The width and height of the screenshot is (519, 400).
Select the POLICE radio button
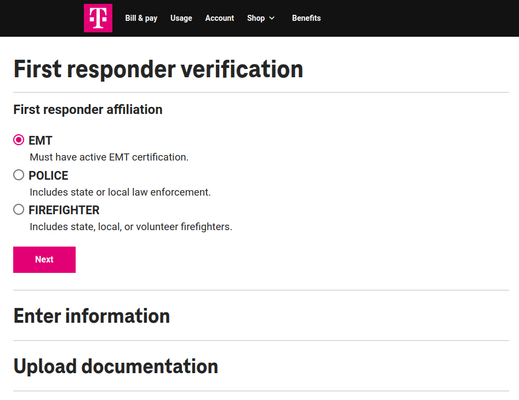pos(19,175)
